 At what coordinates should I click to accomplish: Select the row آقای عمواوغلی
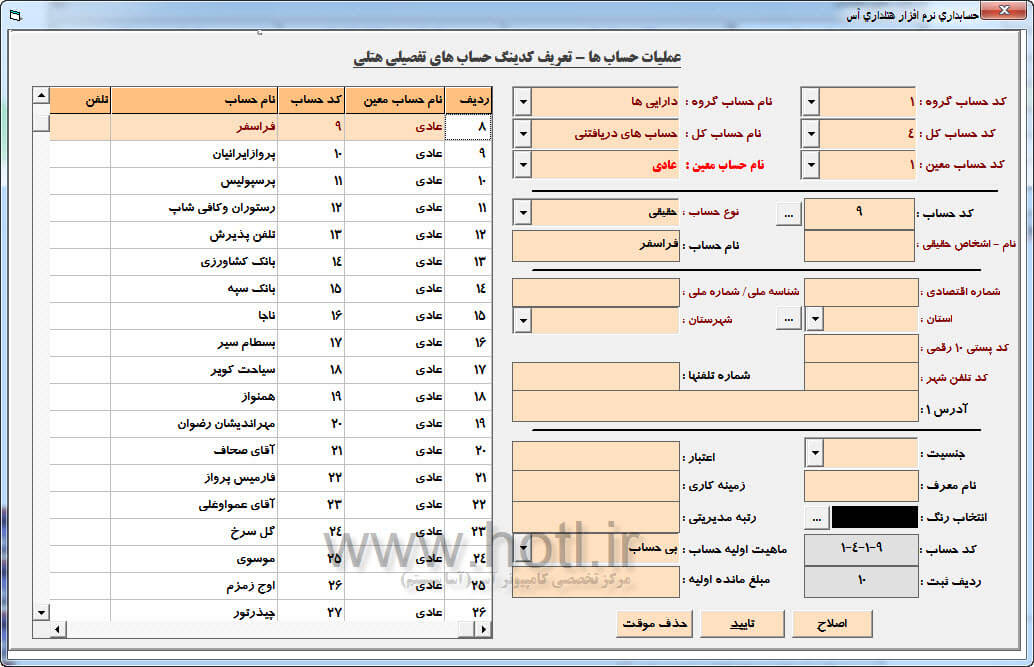pyautogui.click(x=270, y=505)
